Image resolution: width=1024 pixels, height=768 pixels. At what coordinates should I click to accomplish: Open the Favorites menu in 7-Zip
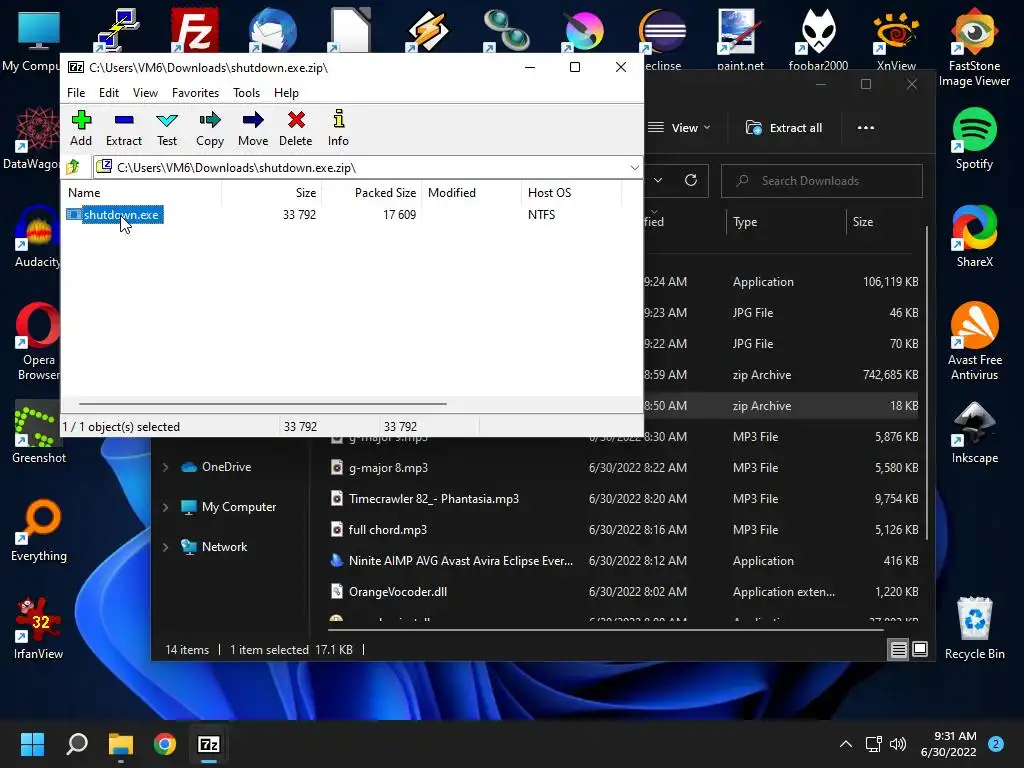coord(195,93)
